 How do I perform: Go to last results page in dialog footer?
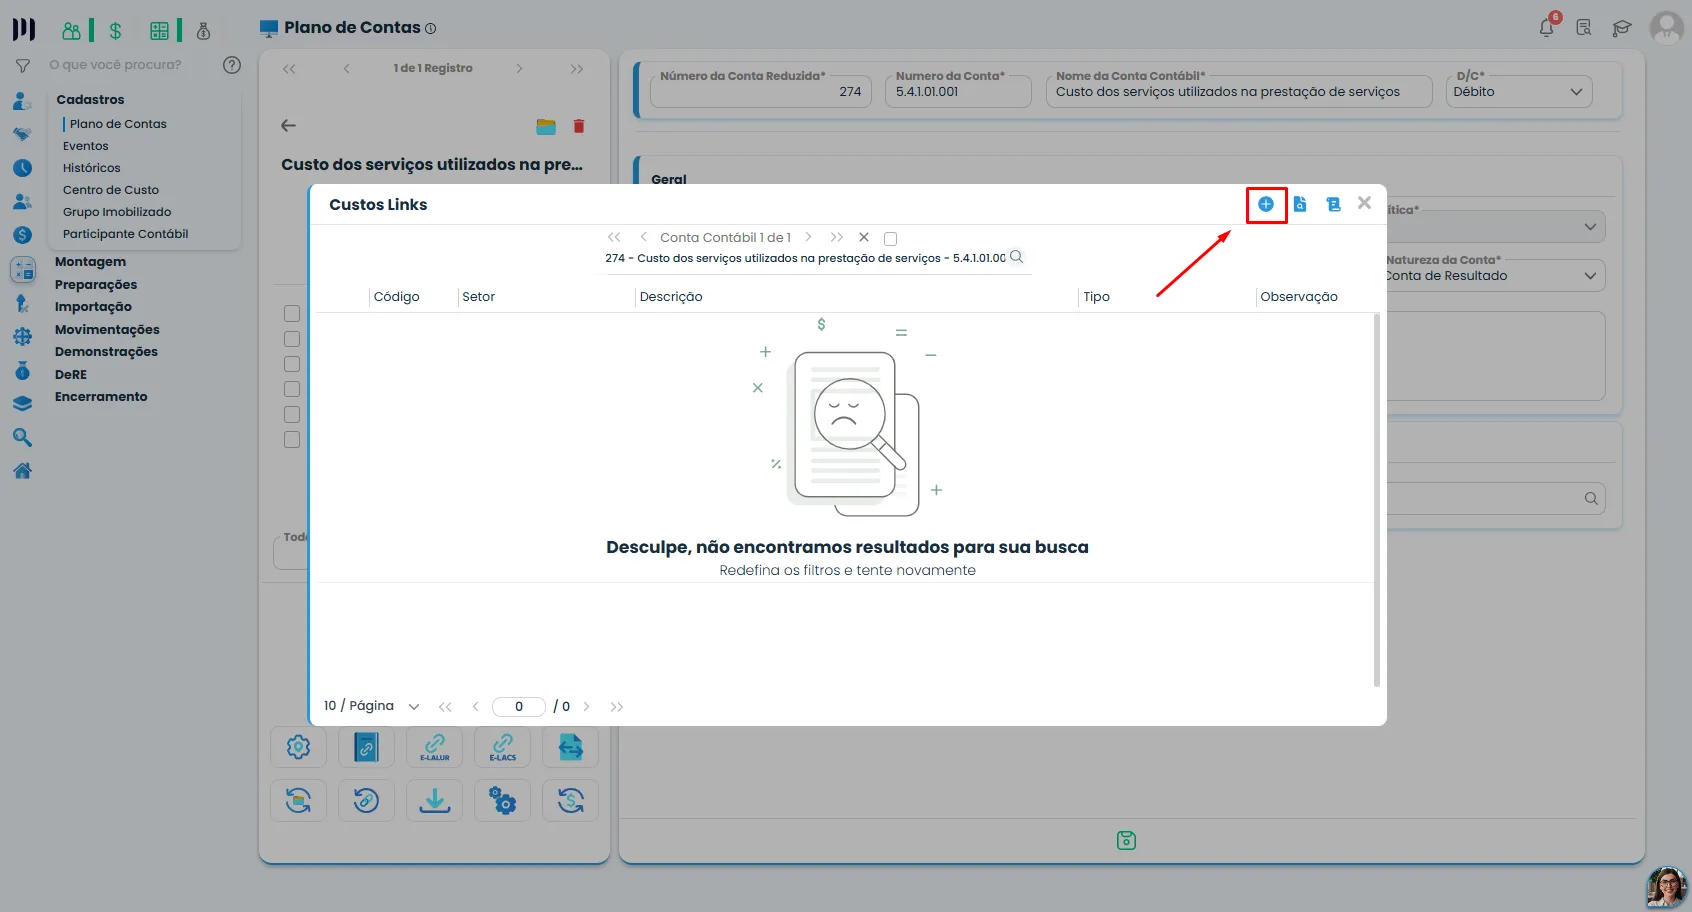tap(617, 707)
